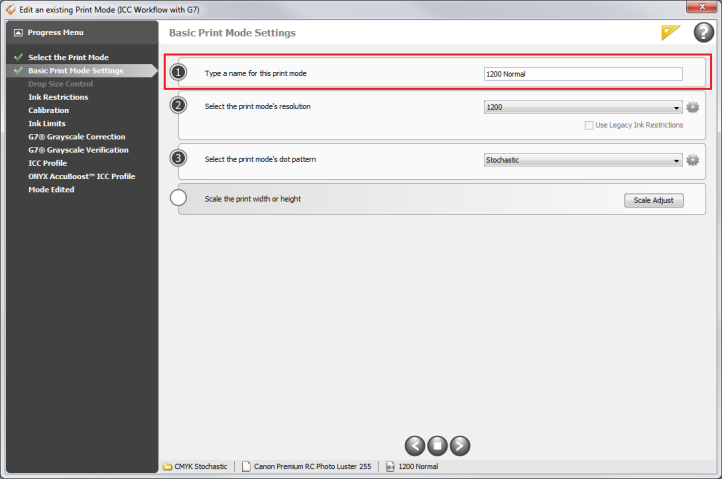
Task: Click the gear icon beside dot pattern dropdown
Action: click(693, 160)
